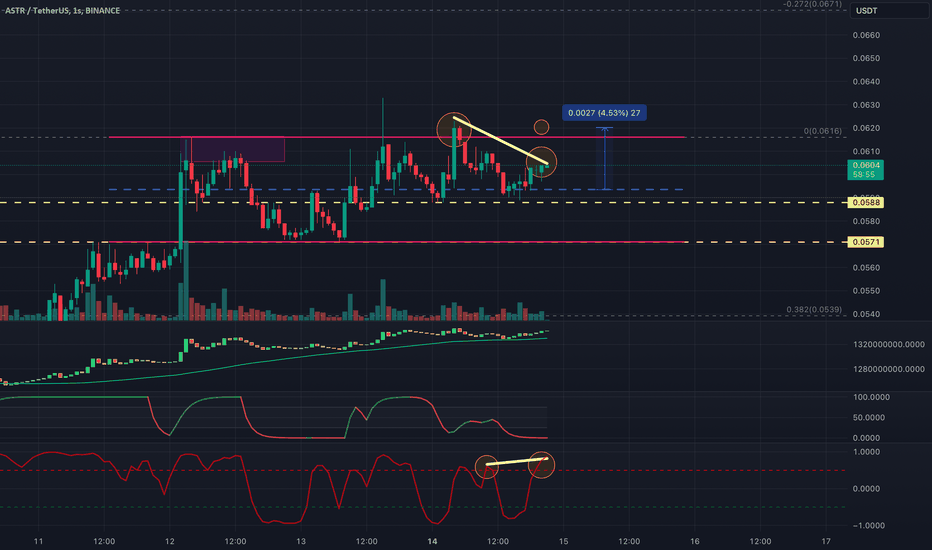Click the -0.272(0.0671) Fibonacci level label
The image size is (932, 550).
(812, 4)
